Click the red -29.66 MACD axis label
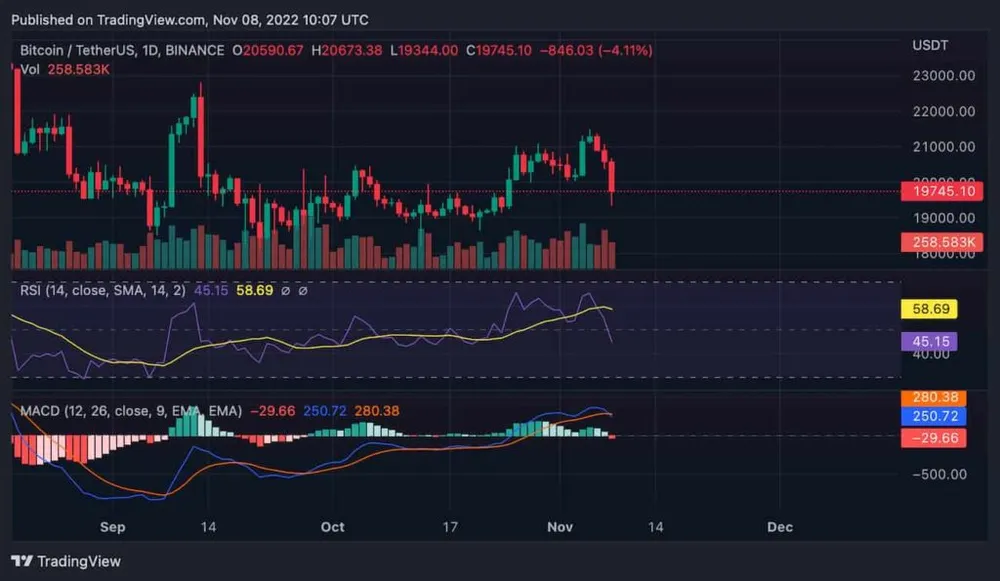1000x581 pixels. coord(931,437)
